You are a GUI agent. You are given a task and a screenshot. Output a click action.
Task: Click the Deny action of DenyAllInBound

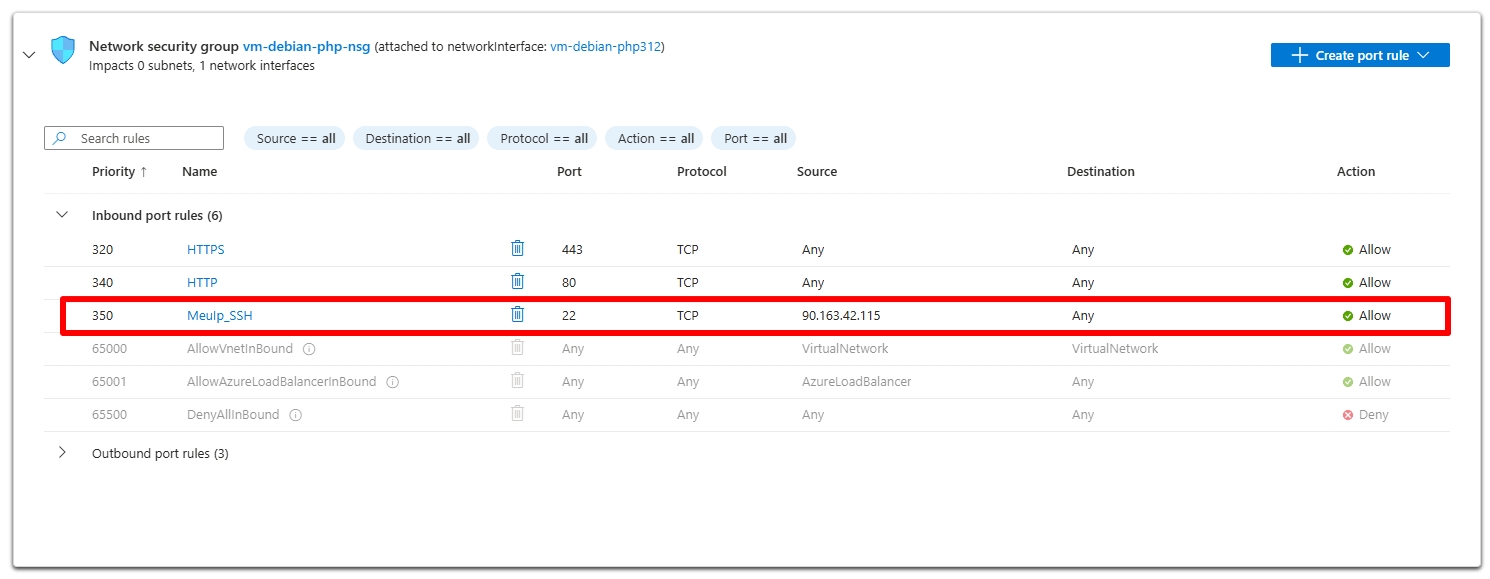(1366, 415)
